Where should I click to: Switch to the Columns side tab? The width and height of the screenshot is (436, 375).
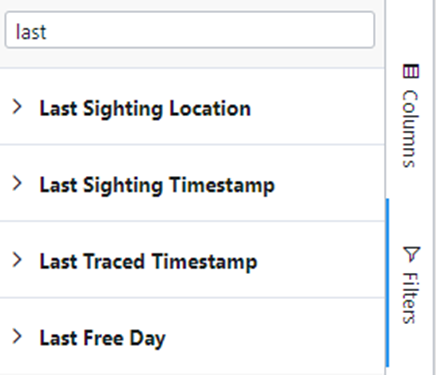[x=410, y=116]
